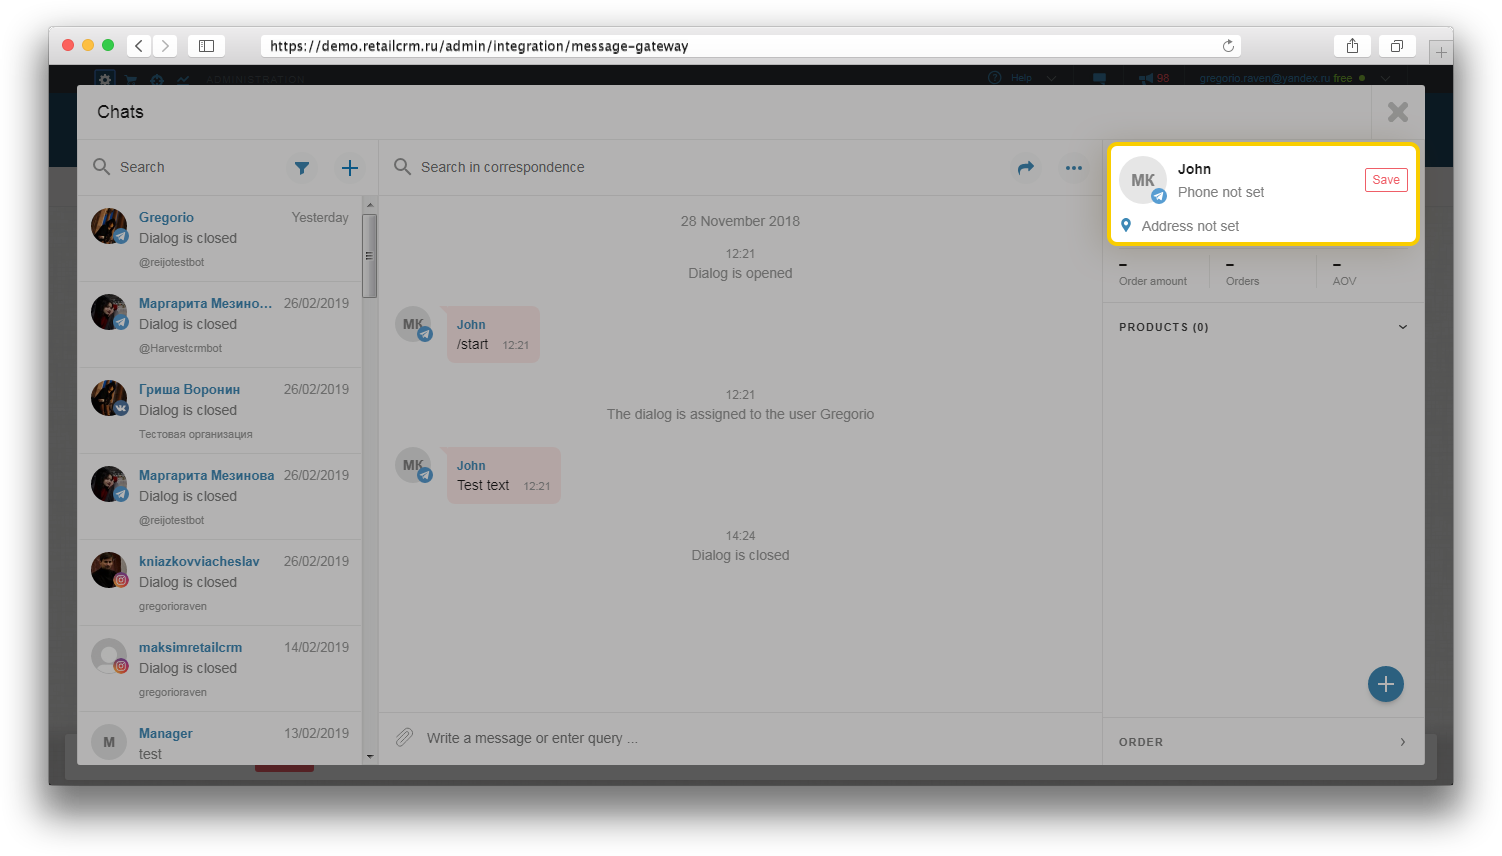The height and width of the screenshot is (856, 1502).
Task: Show Safari tab overview
Action: click(1397, 46)
